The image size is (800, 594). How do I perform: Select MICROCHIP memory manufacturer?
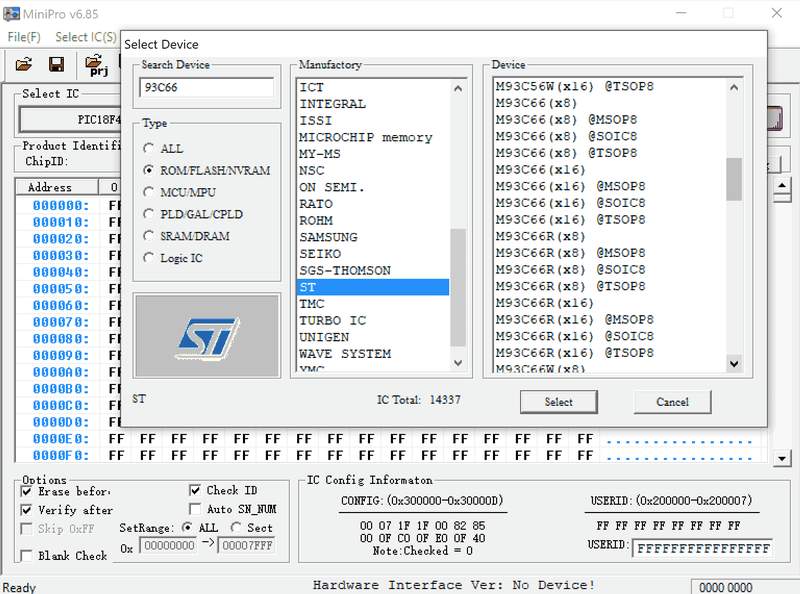click(372, 137)
